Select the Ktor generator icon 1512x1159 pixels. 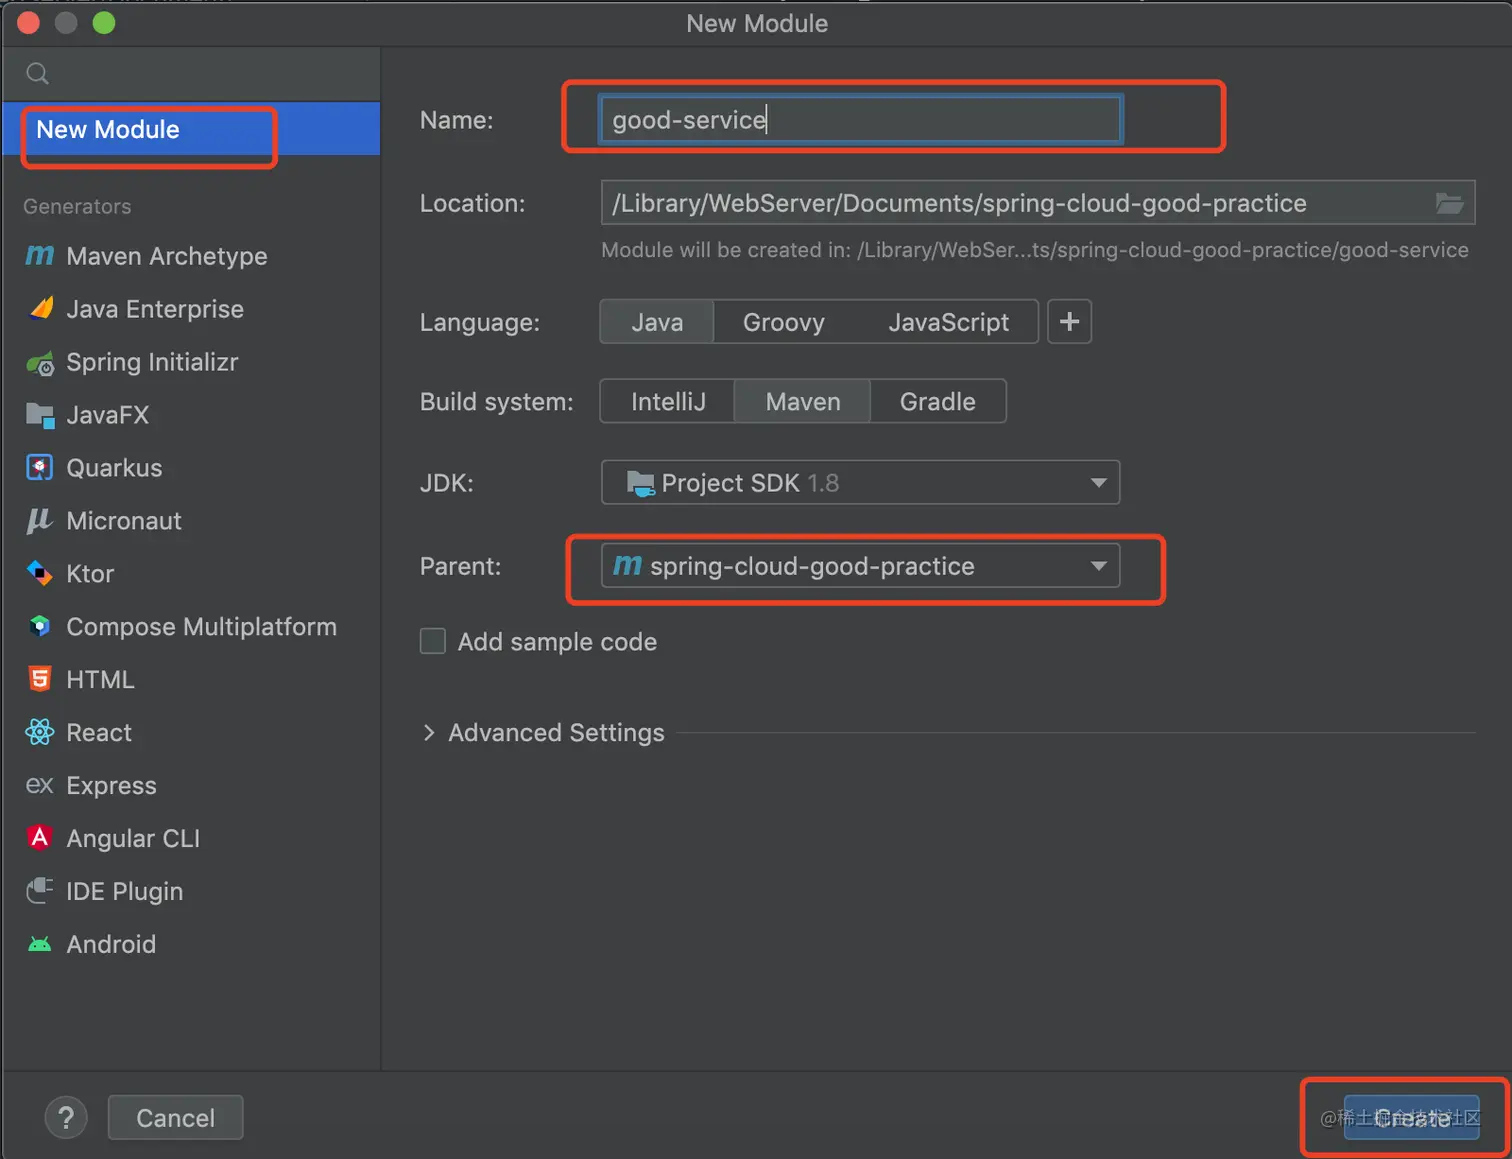click(39, 574)
